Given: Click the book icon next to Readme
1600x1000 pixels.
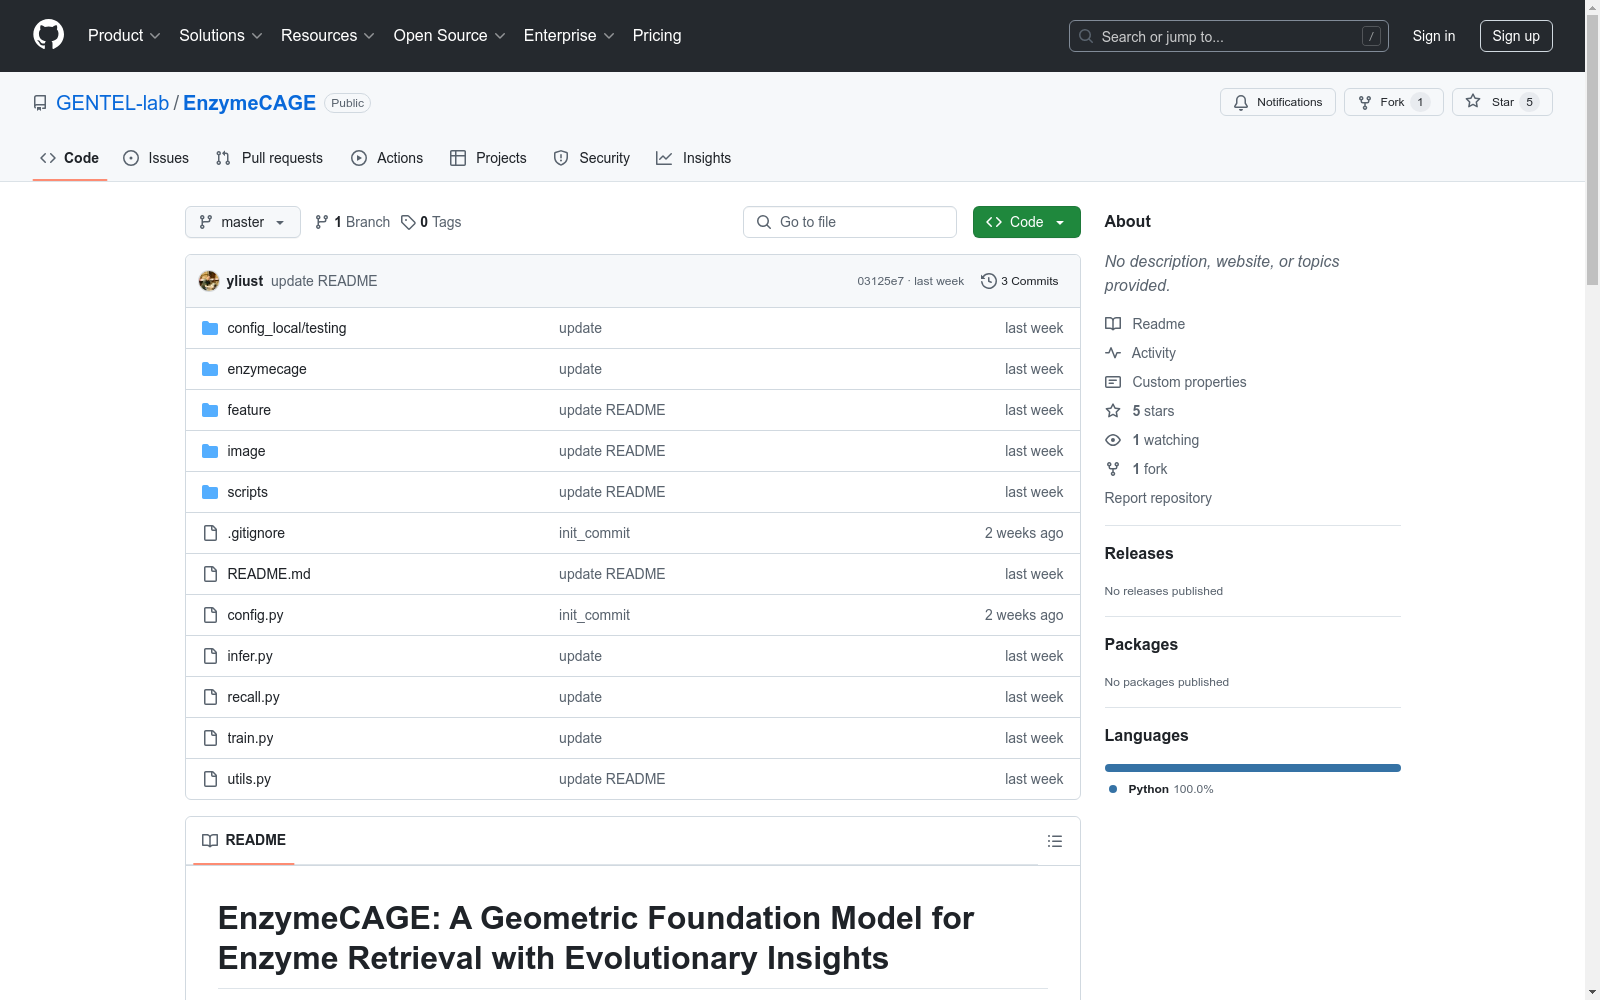Looking at the screenshot, I should [x=1113, y=324].
